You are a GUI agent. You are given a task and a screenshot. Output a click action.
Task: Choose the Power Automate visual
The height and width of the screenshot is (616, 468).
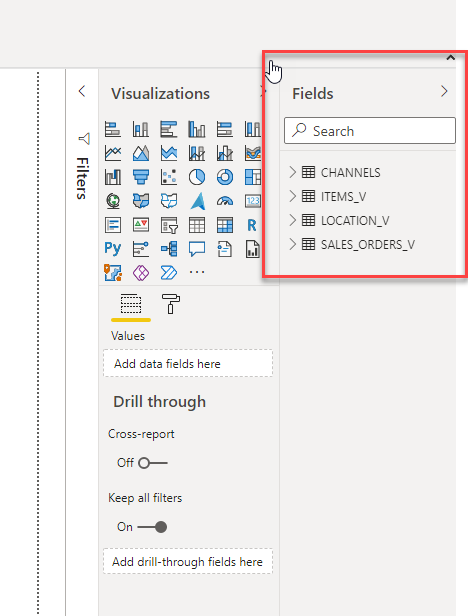[x=169, y=273]
